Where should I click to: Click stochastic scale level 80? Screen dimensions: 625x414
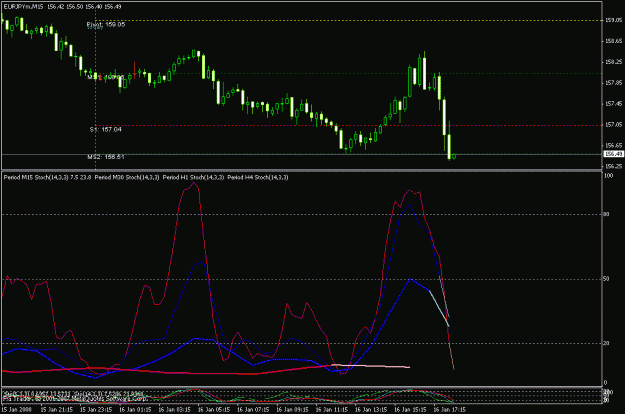[x=606, y=214]
